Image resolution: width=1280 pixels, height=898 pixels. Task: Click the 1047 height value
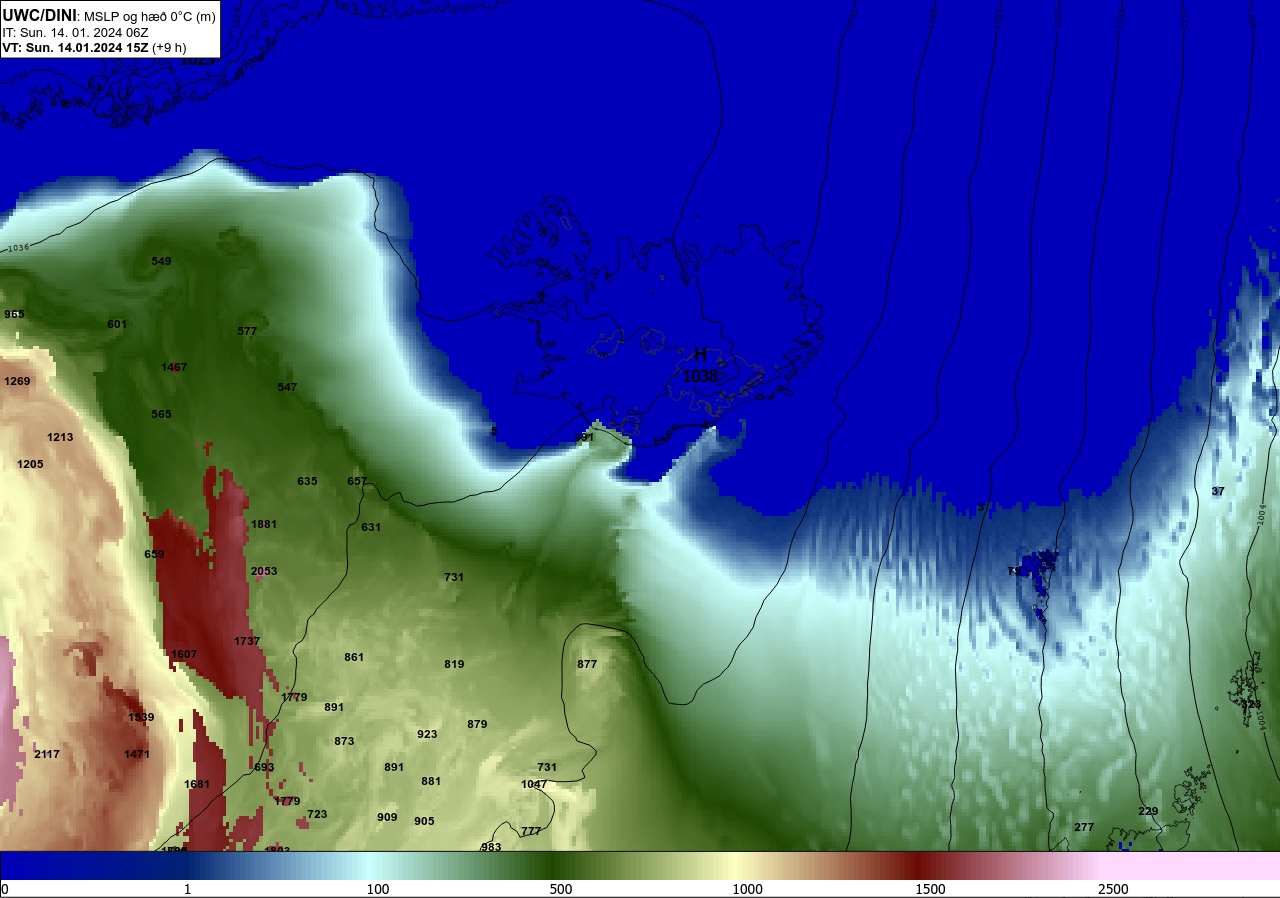tap(534, 784)
